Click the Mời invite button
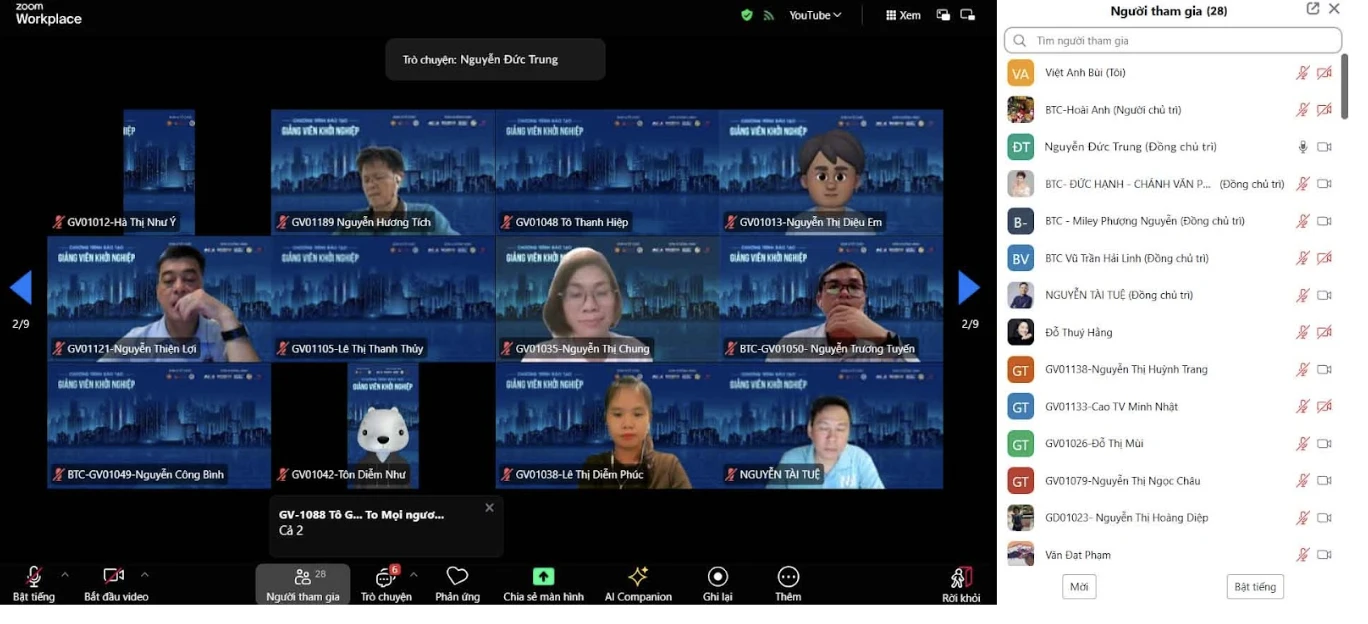Viewport: 1368px width, 624px height. click(1079, 587)
